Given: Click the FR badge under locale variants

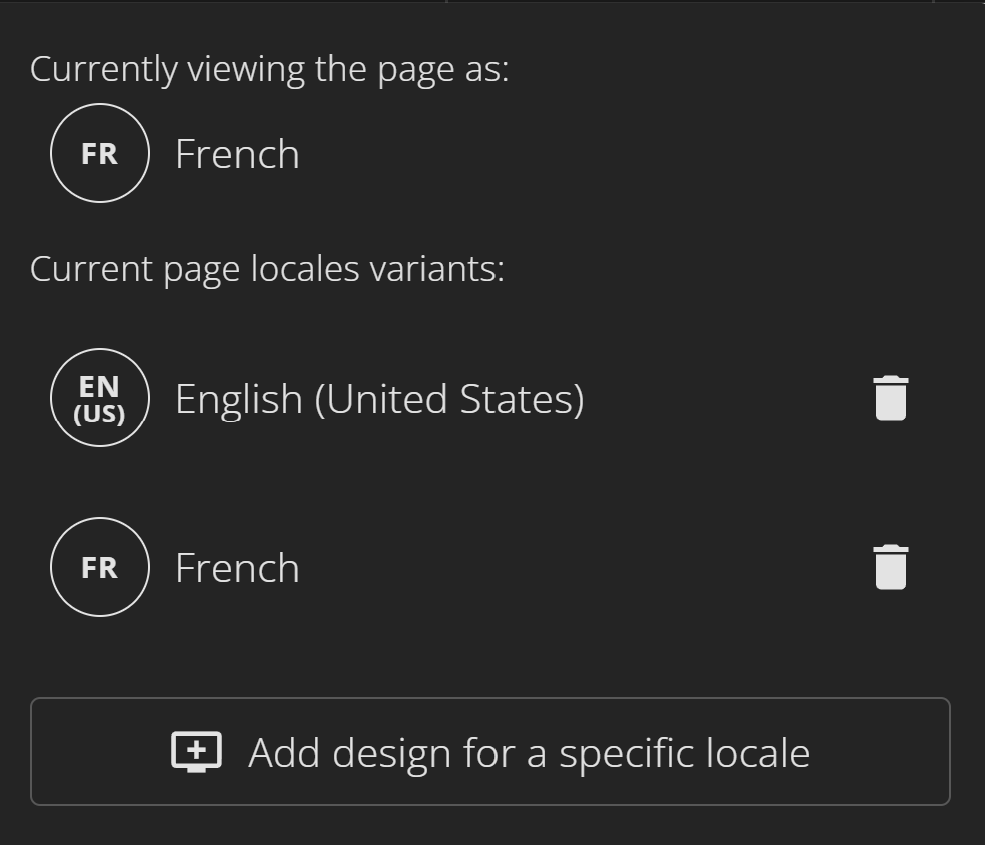Looking at the screenshot, I should tap(100, 567).
